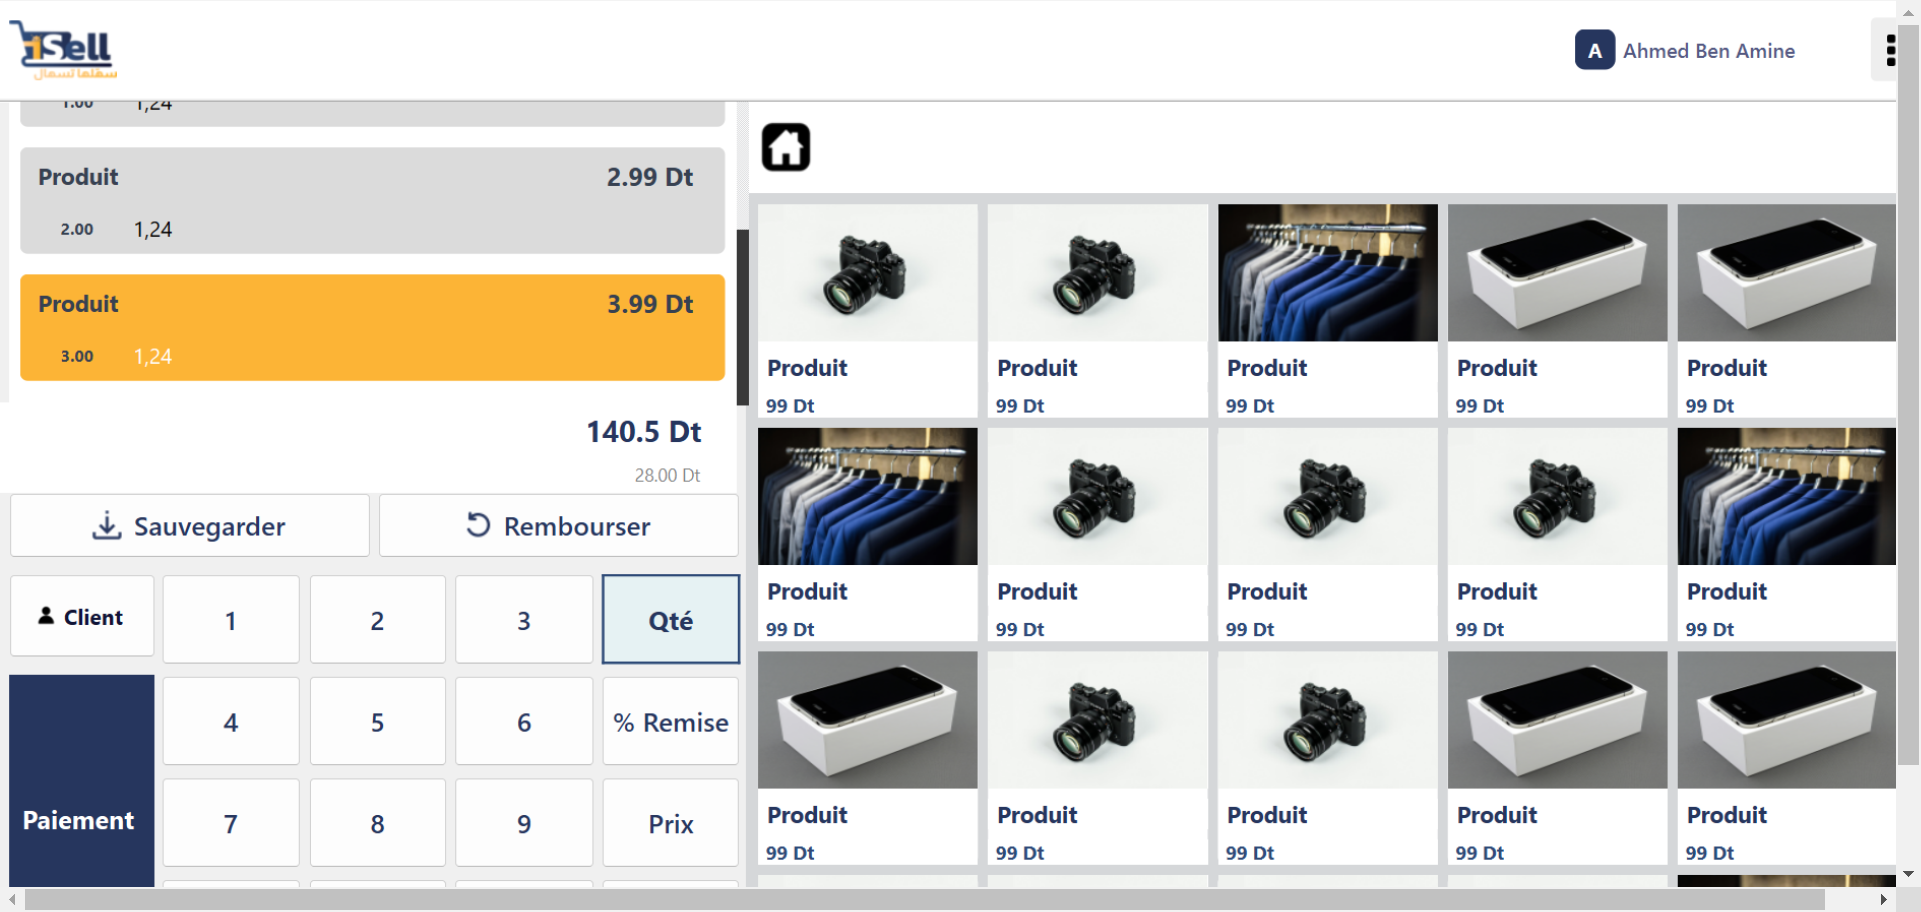Select the Qté mode button

[x=671, y=620]
